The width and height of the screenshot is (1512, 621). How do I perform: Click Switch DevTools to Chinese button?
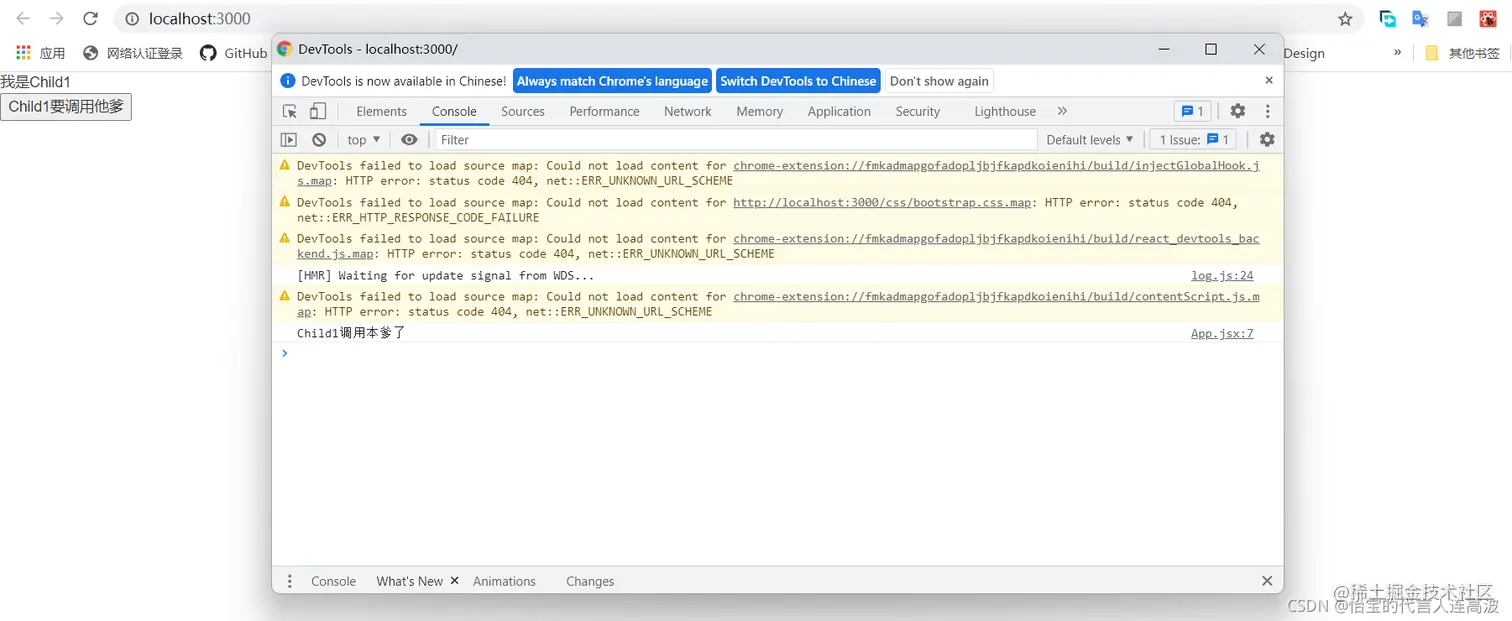pyautogui.click(x=798, y=81)
